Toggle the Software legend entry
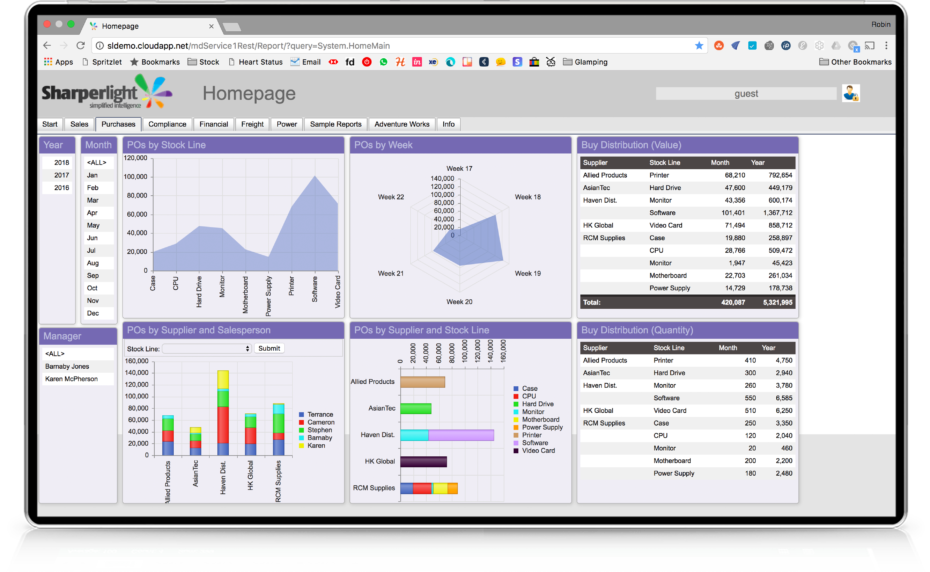 point(516,443)
